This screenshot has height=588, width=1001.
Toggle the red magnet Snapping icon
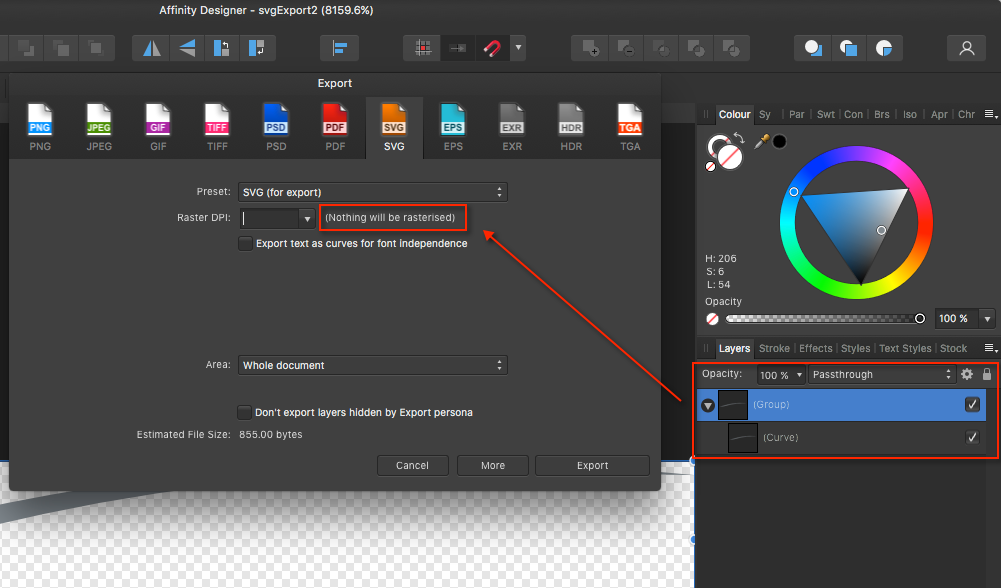click(x=492, y=48)
